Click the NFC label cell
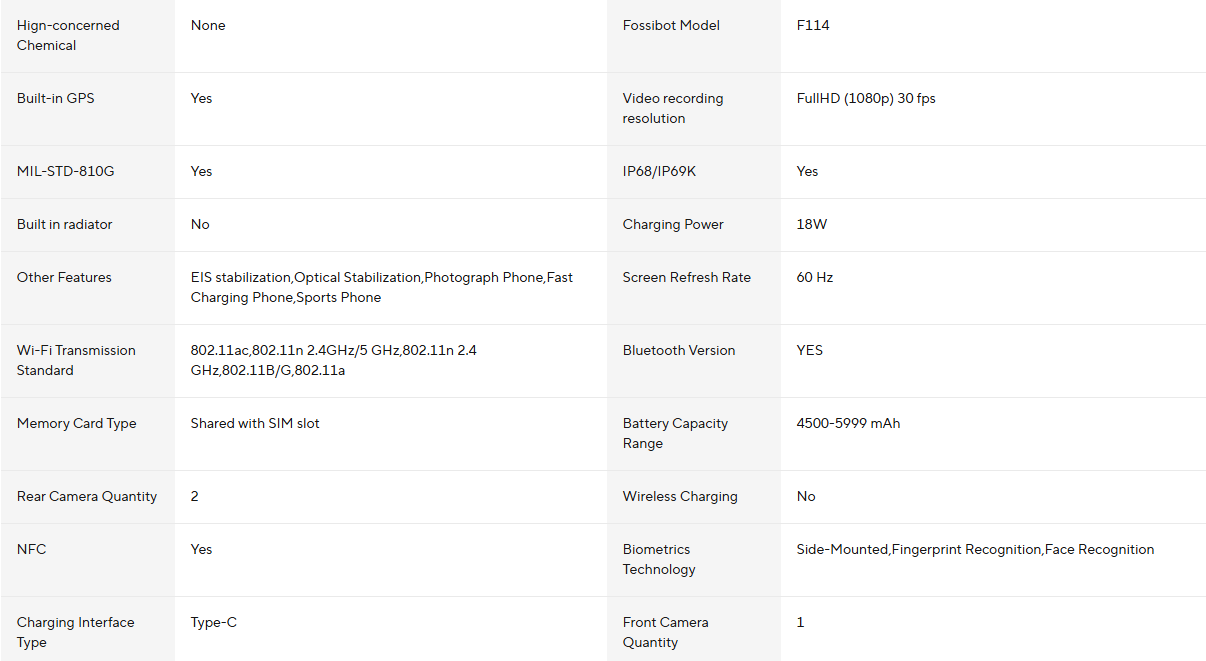 tap(32, 550)
